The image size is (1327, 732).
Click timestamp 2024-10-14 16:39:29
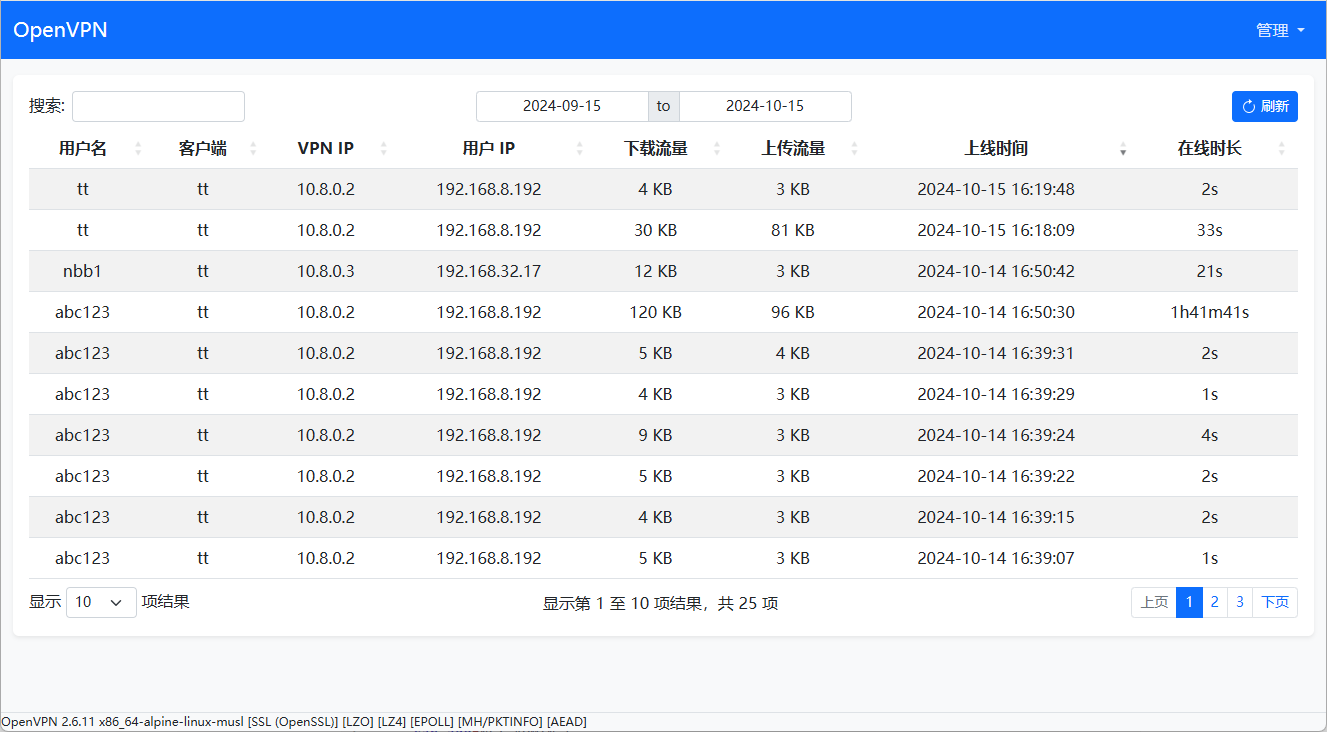point(996,394)
